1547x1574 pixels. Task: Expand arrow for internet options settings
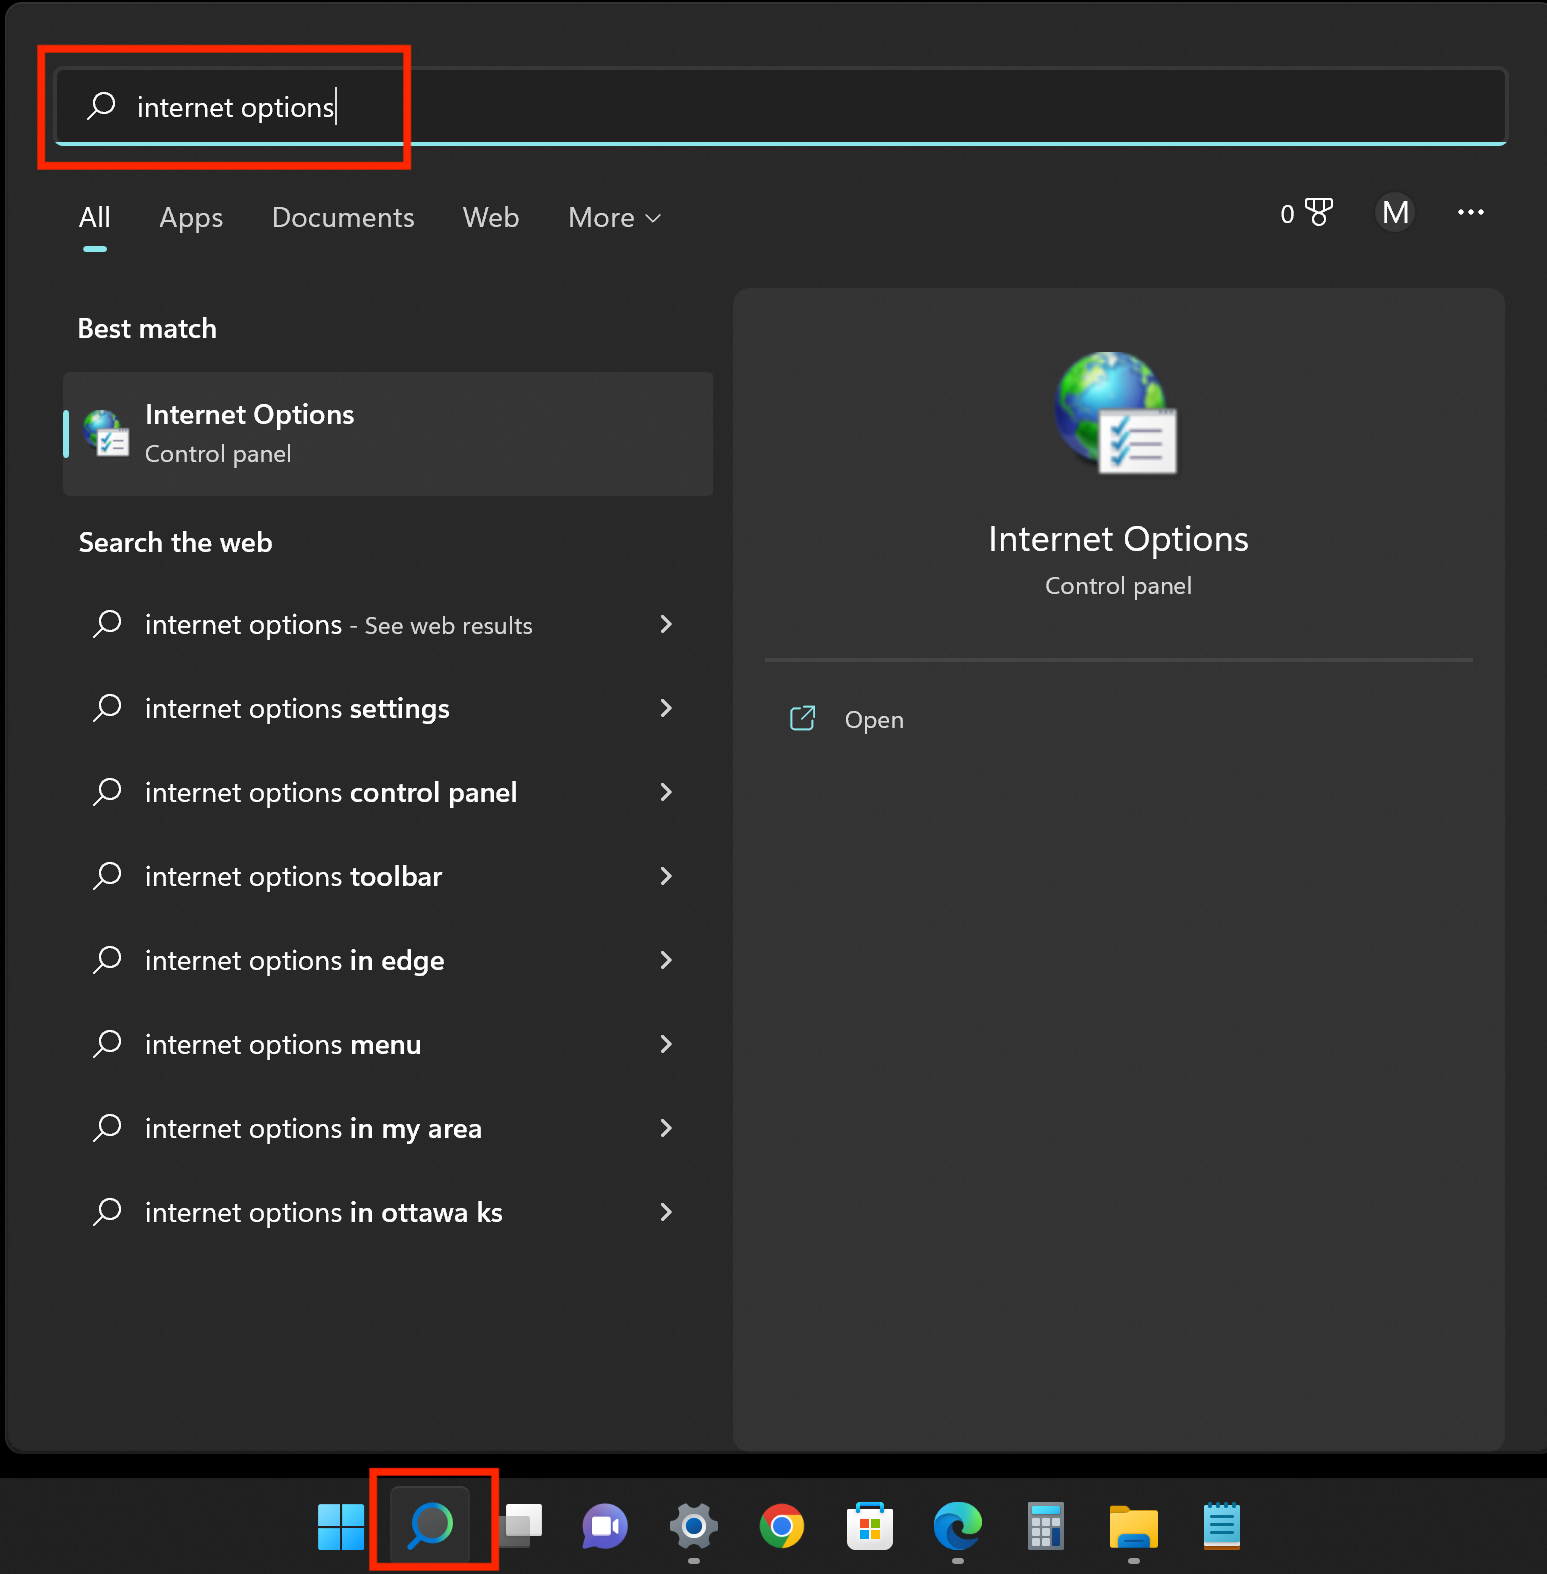tap(666, 708)
